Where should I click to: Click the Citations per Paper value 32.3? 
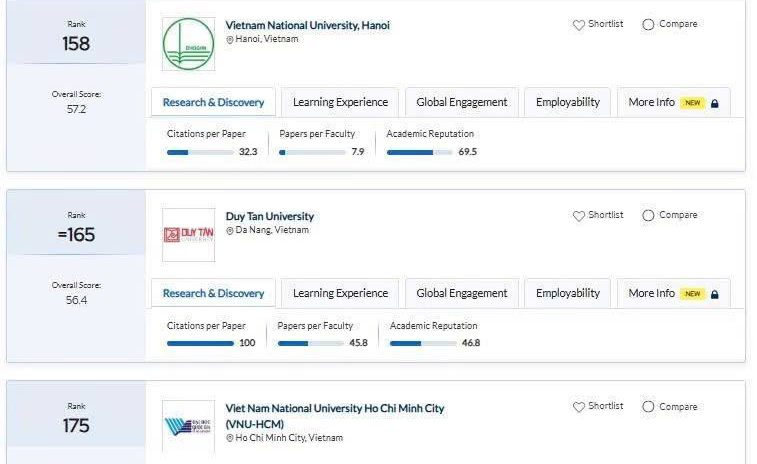(248, 152)
